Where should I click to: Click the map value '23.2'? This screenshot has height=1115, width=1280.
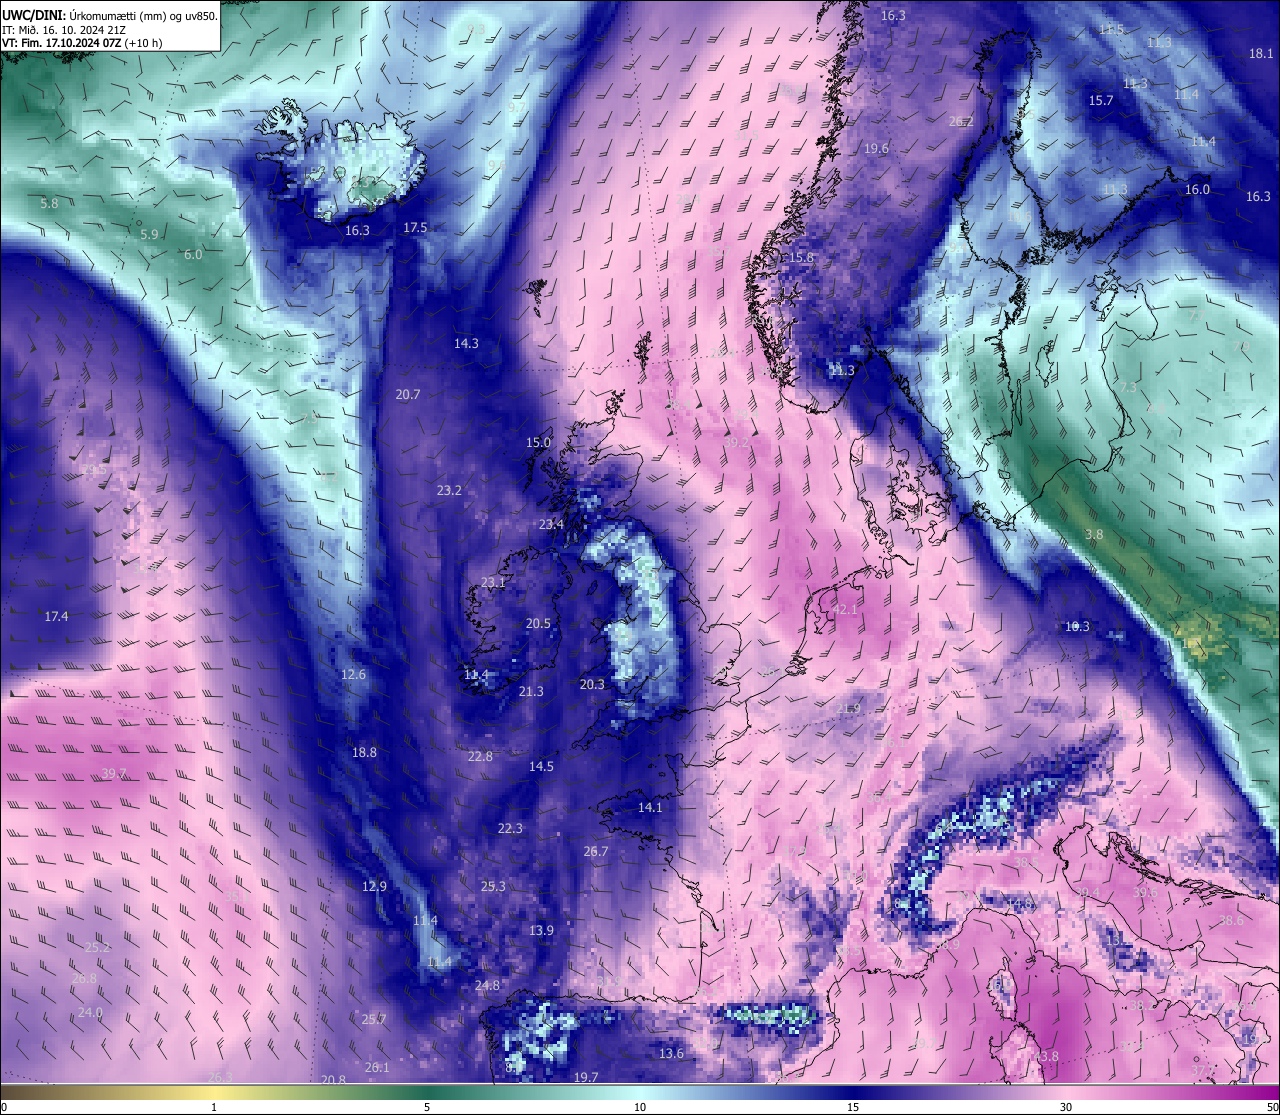449,491
